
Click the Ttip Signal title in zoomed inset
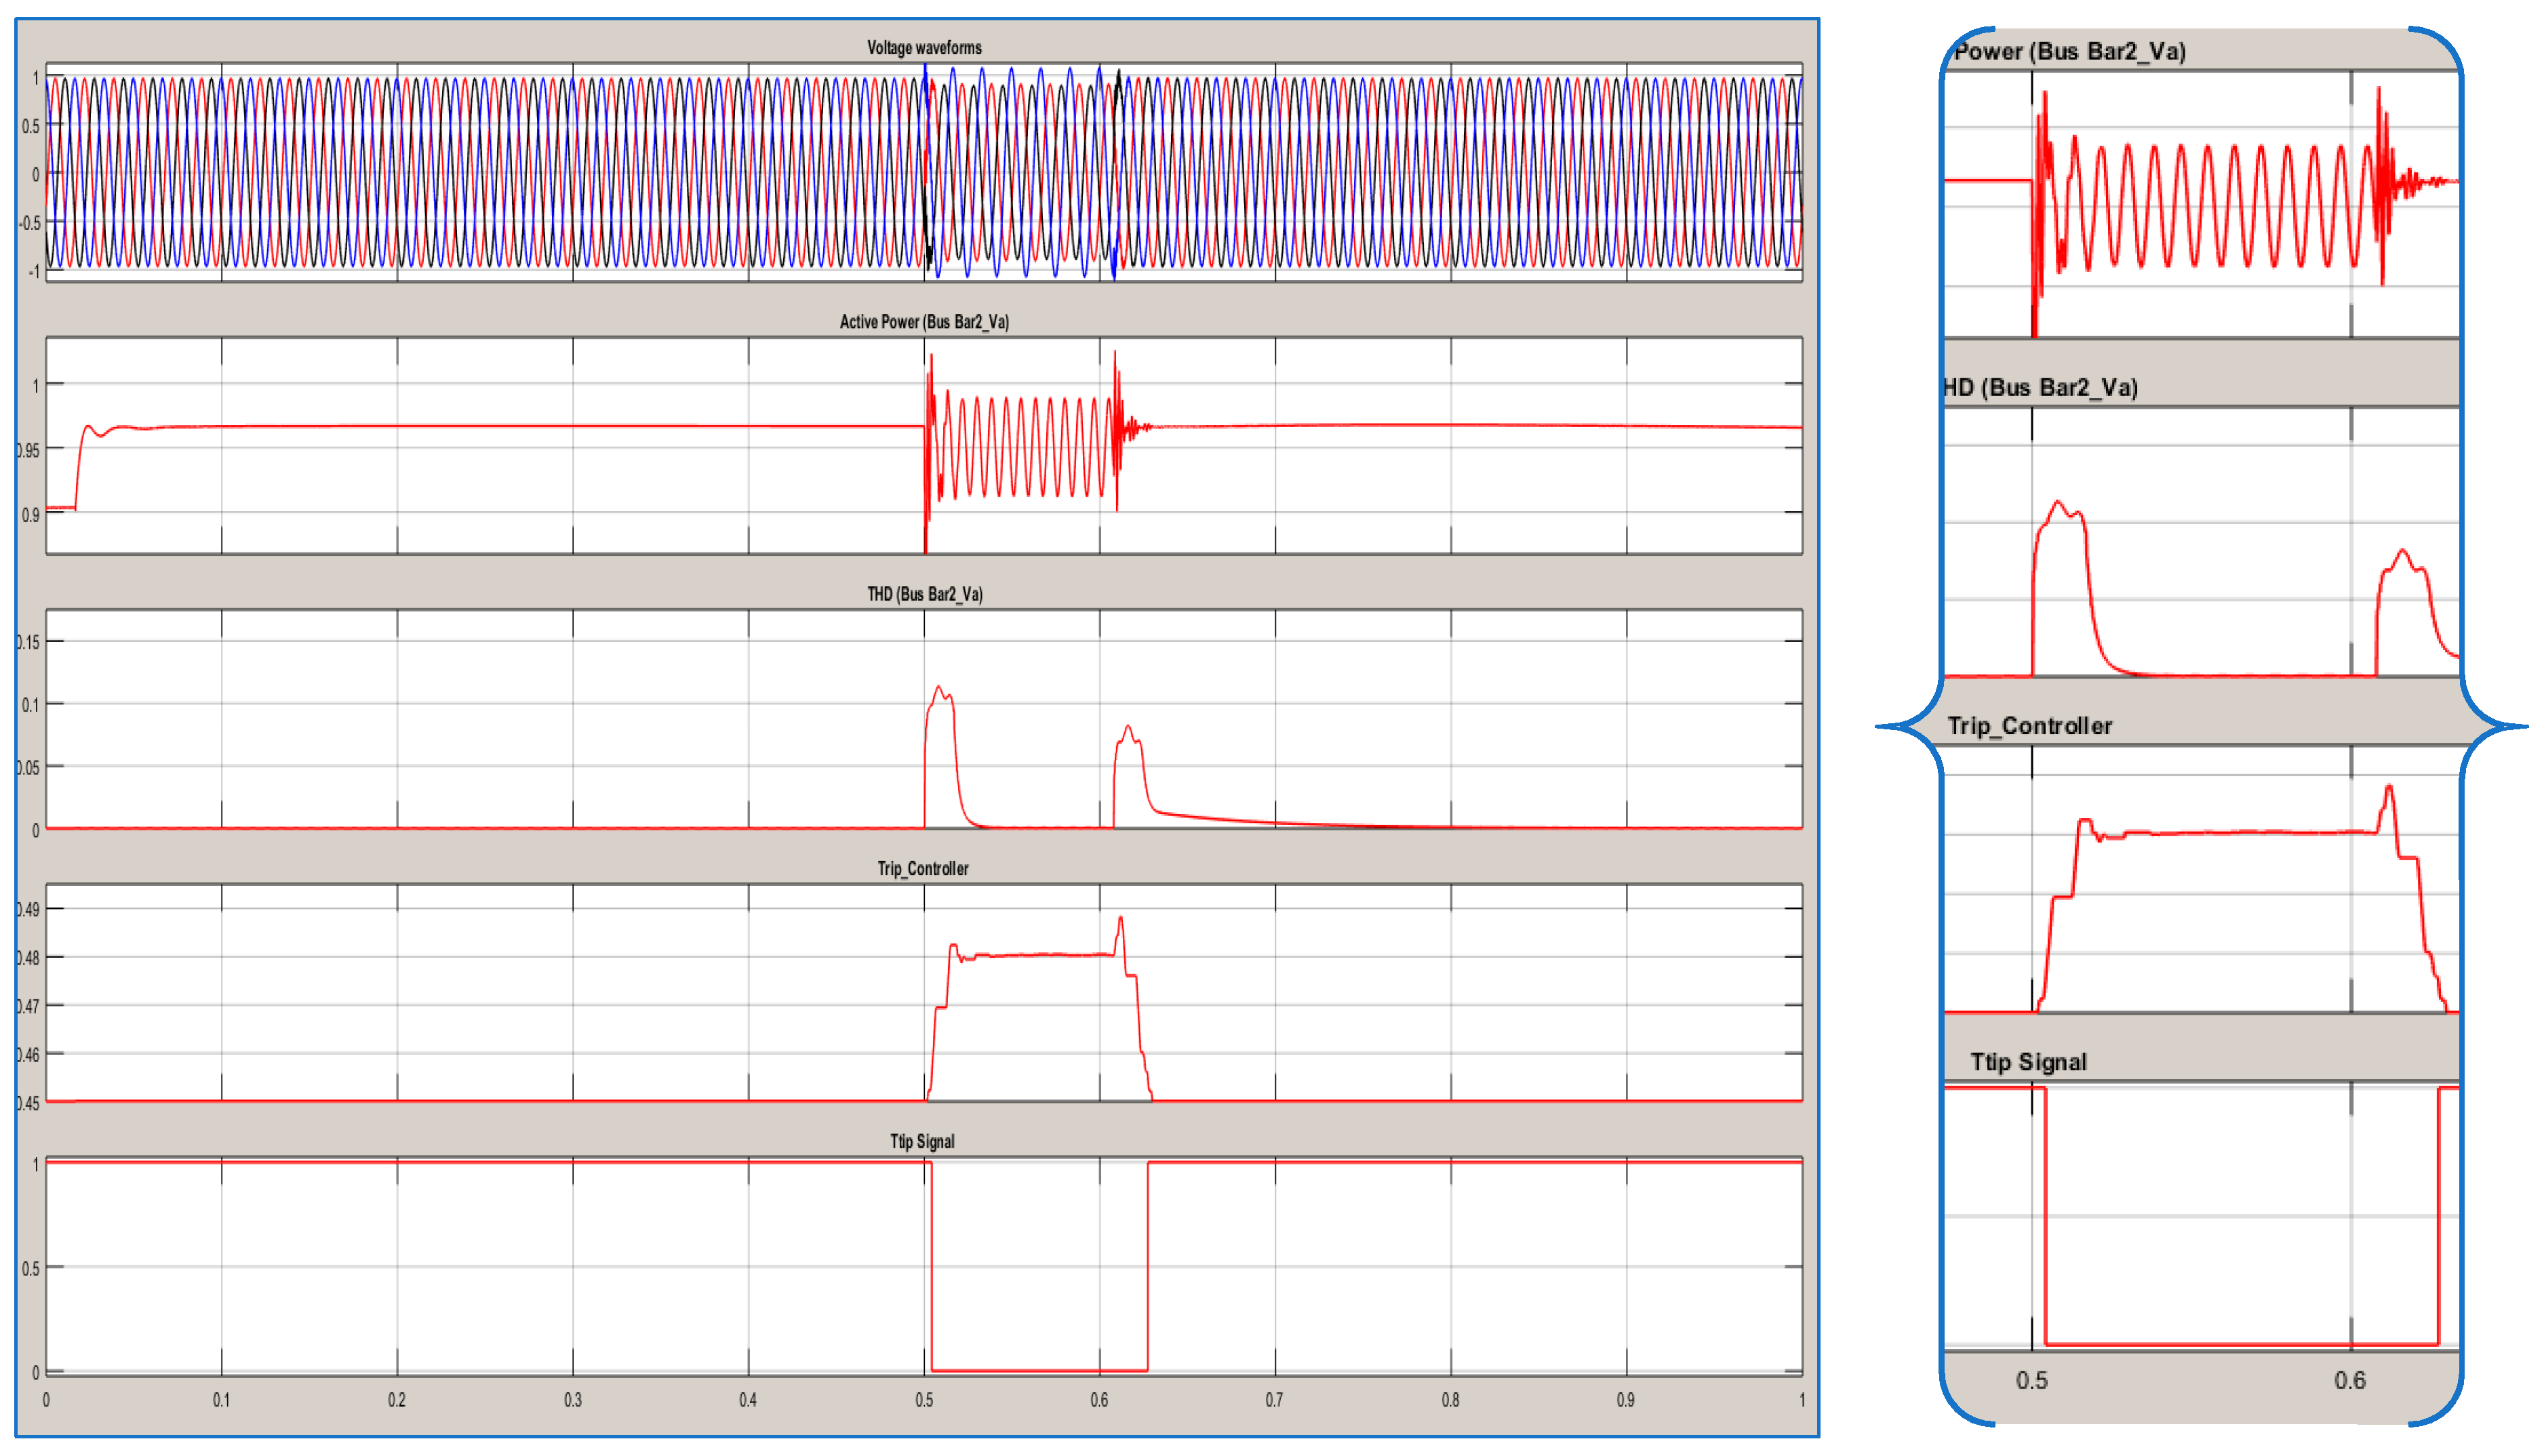(x=2028, y=1063)
